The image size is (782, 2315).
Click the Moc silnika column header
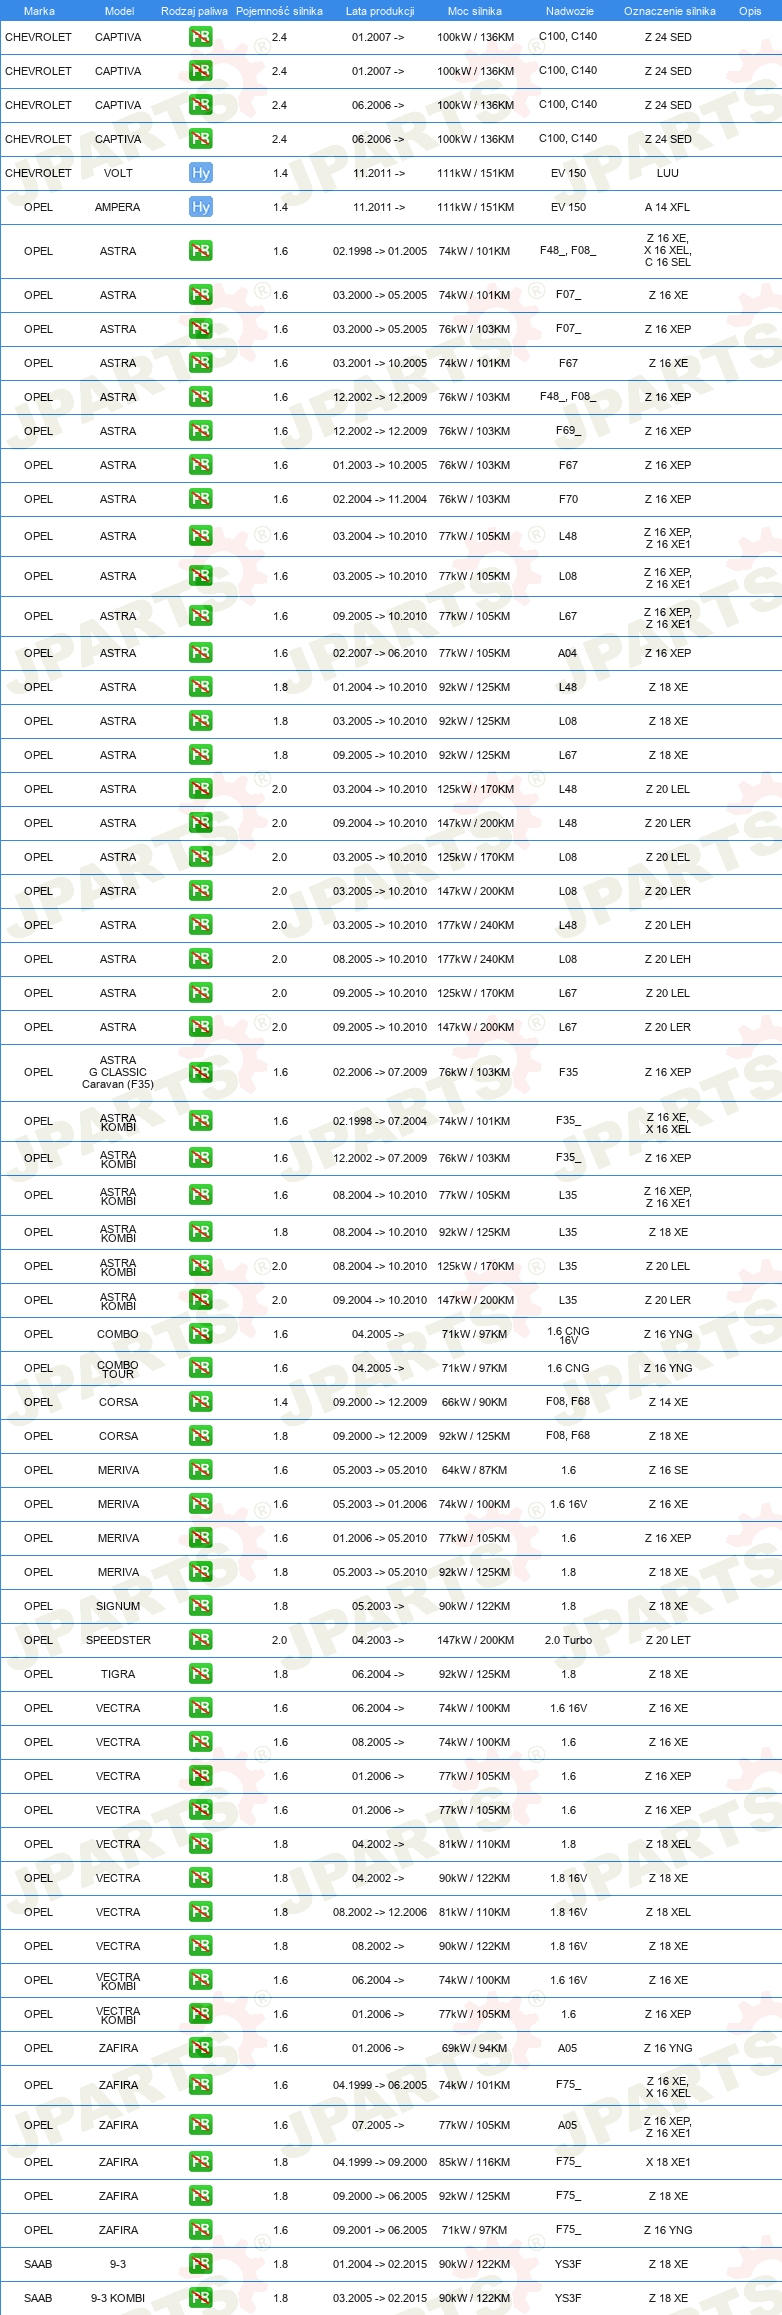tap(475, 11)
